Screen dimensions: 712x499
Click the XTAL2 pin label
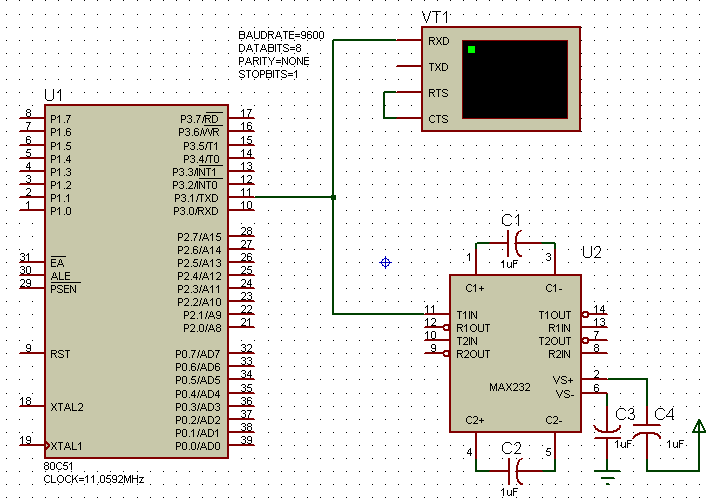tap(67, 407)
